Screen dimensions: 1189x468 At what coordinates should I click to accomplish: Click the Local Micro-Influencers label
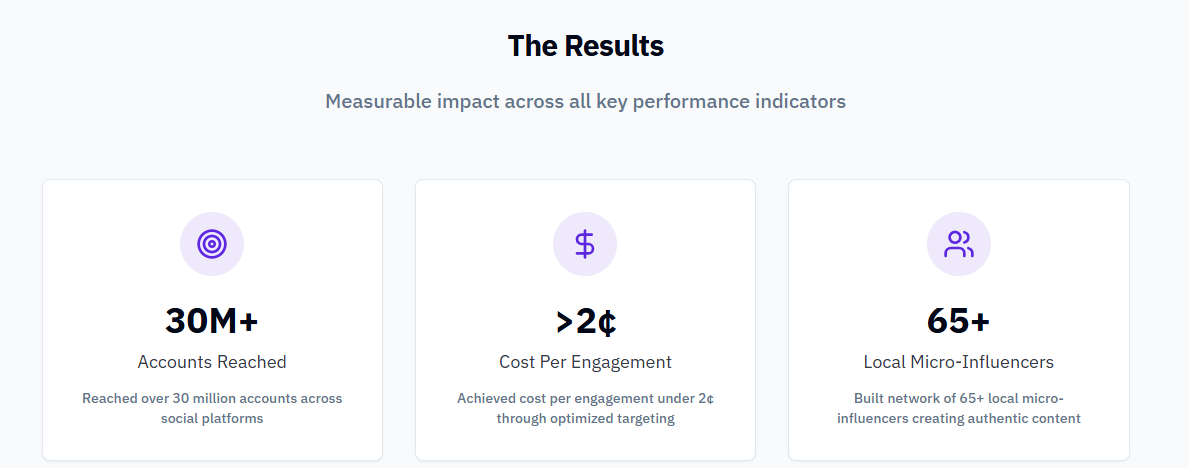coord(958,362)
